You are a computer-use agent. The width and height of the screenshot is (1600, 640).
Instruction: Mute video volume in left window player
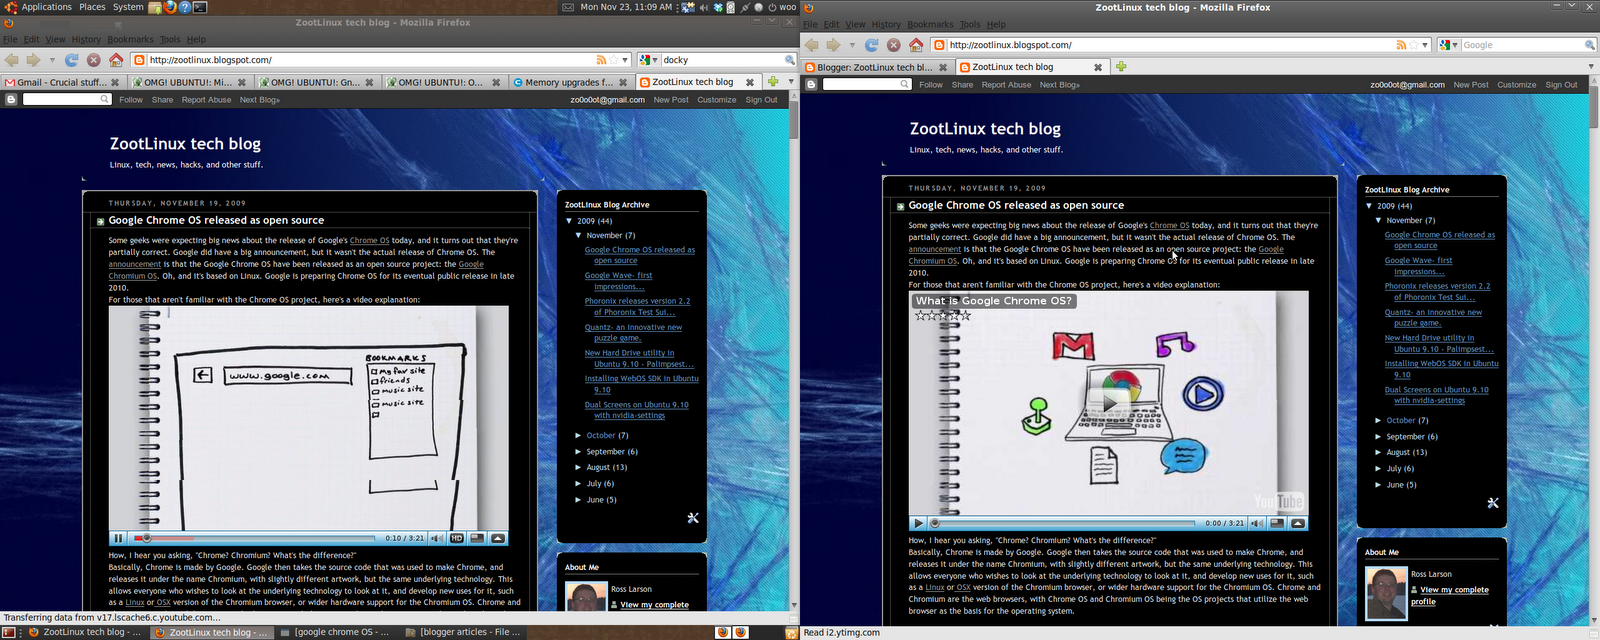tap(436, 538)
